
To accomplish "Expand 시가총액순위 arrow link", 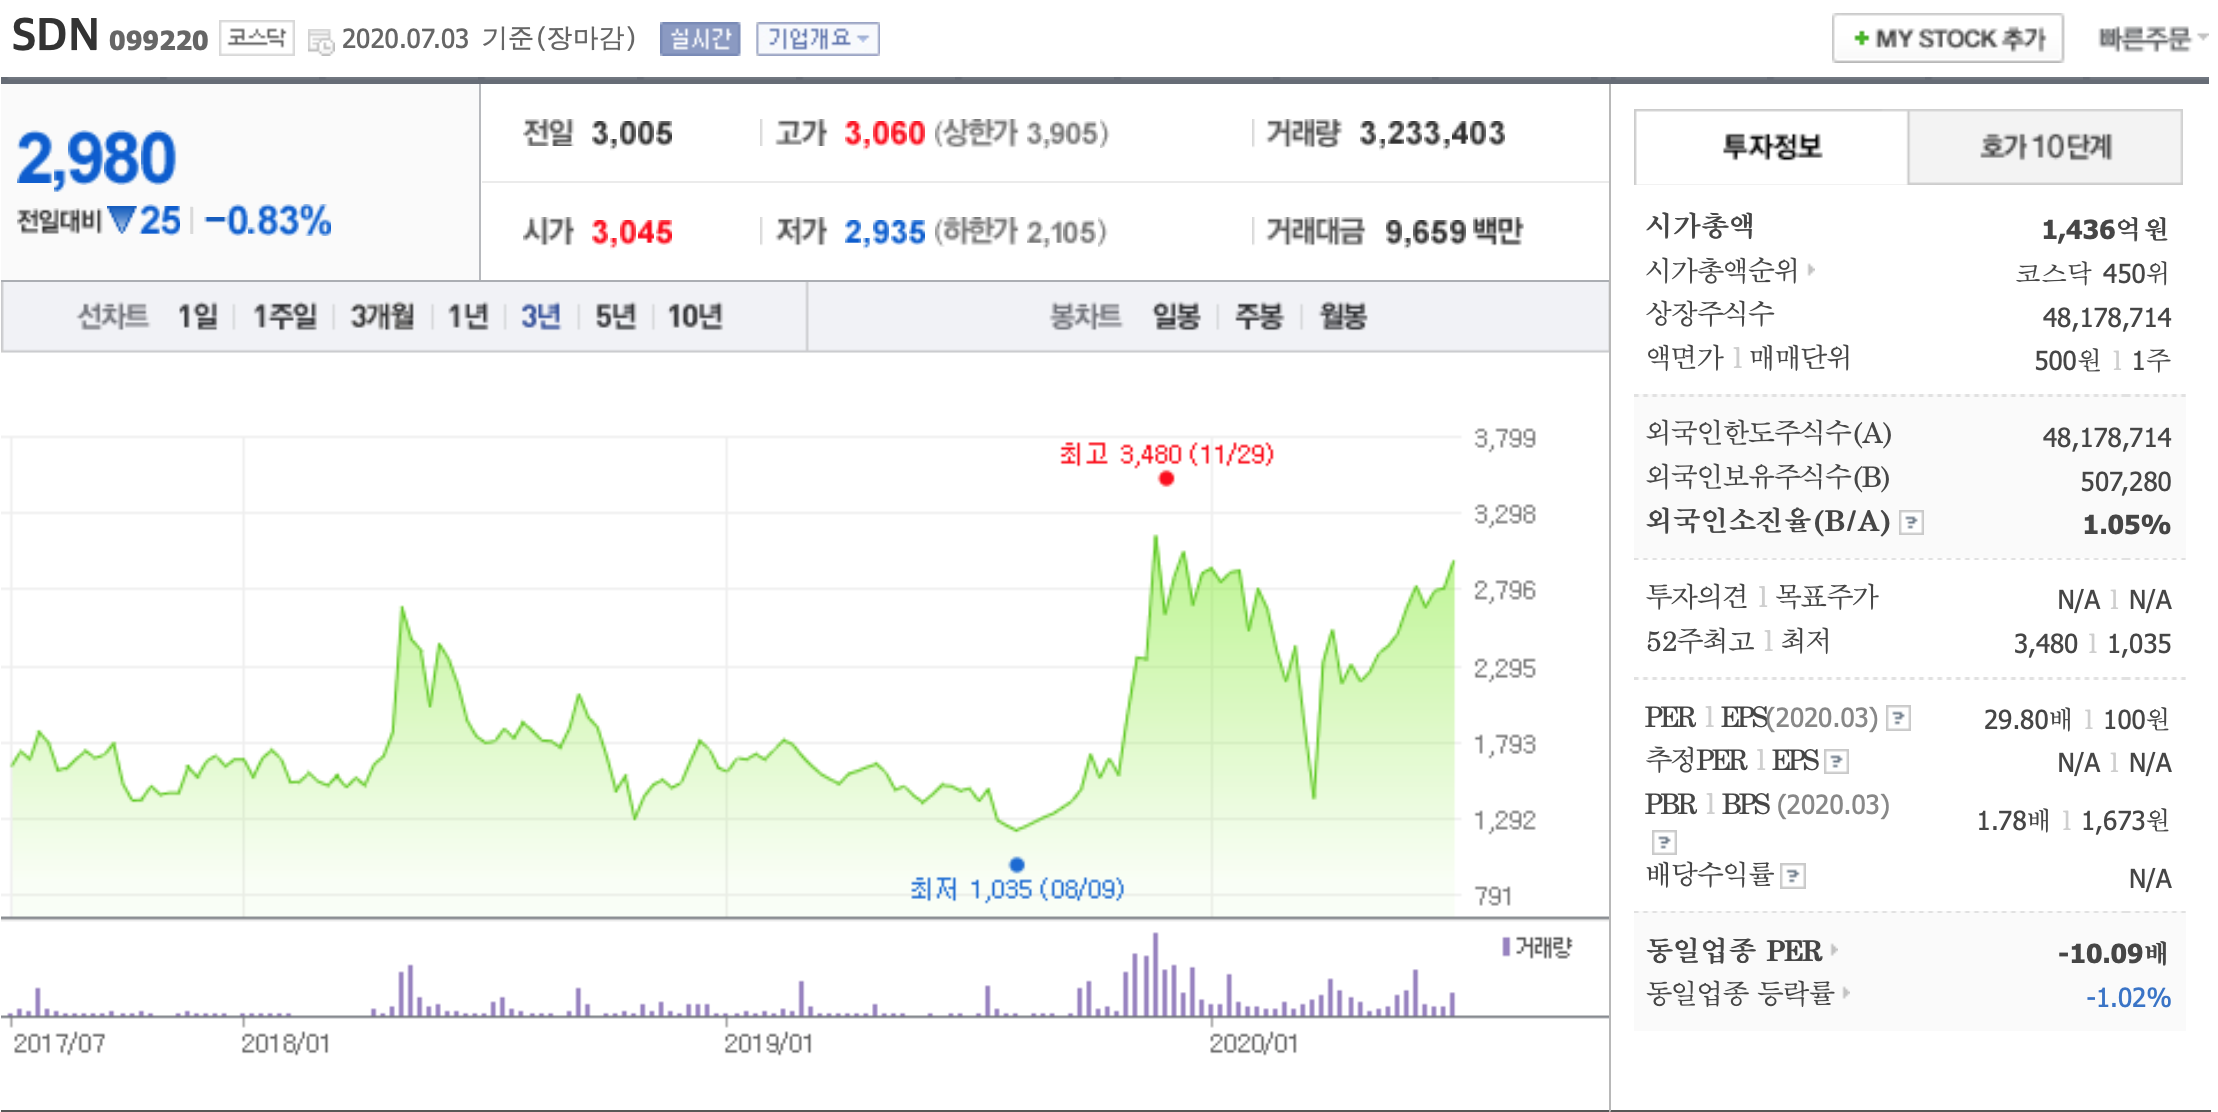I will pyautogui.click(x=1811, y=269).
